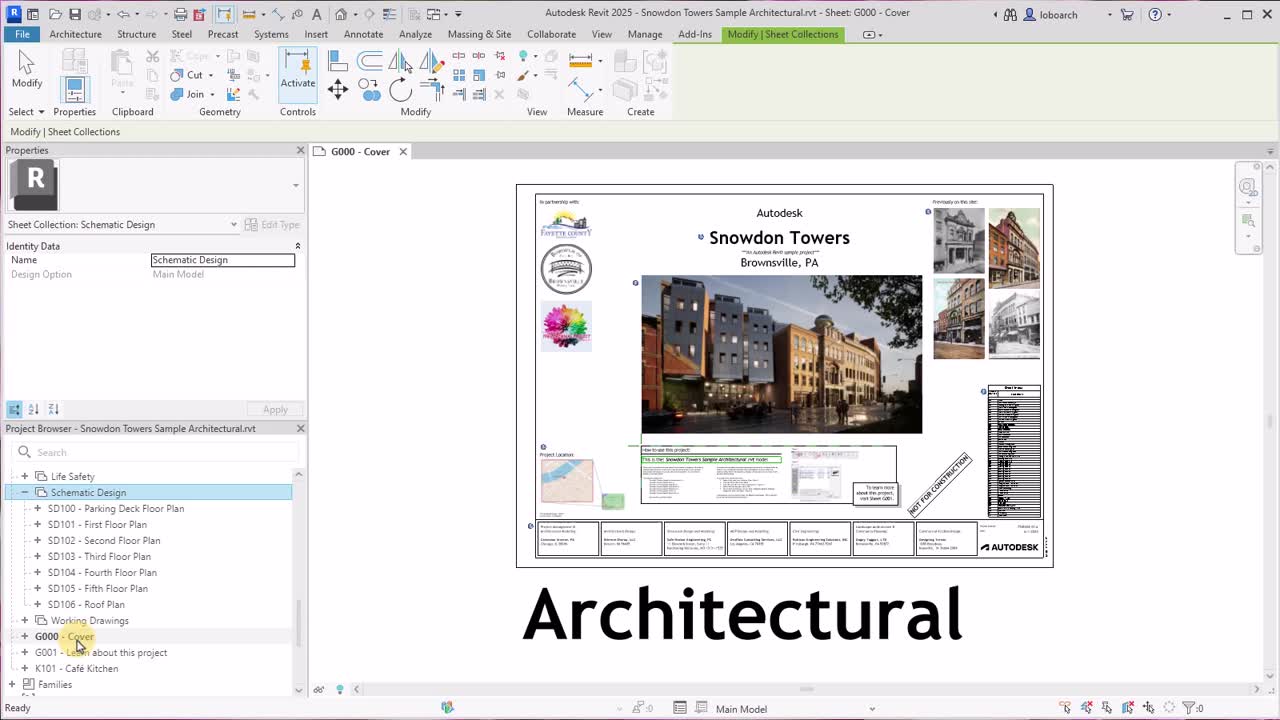Click the Print icon in quick access toolbar

180,14
